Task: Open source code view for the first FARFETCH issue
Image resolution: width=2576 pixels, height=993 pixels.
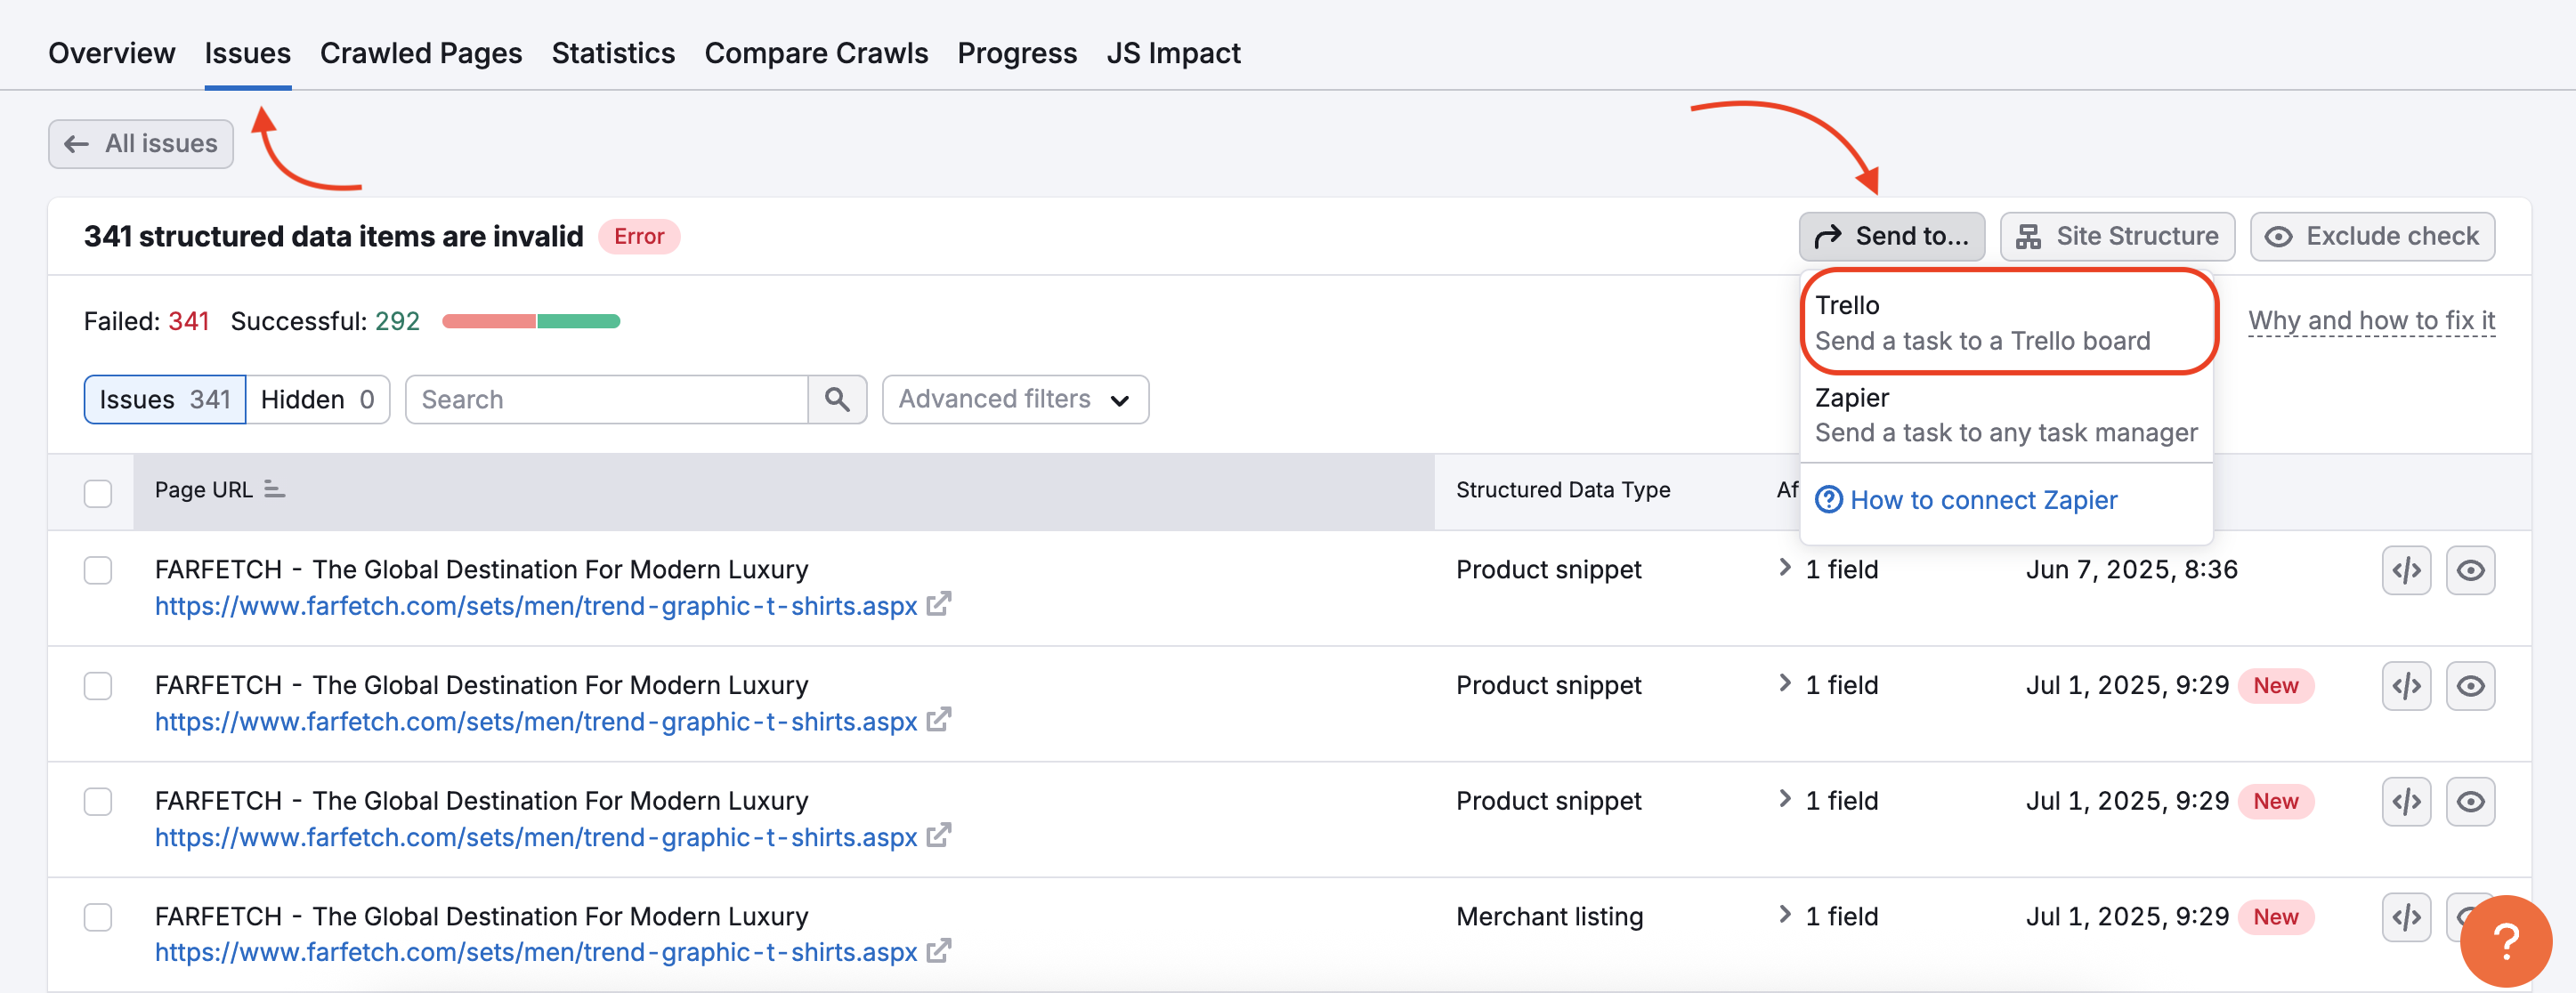Action: pyautogui.click(x=2406, y=570)
